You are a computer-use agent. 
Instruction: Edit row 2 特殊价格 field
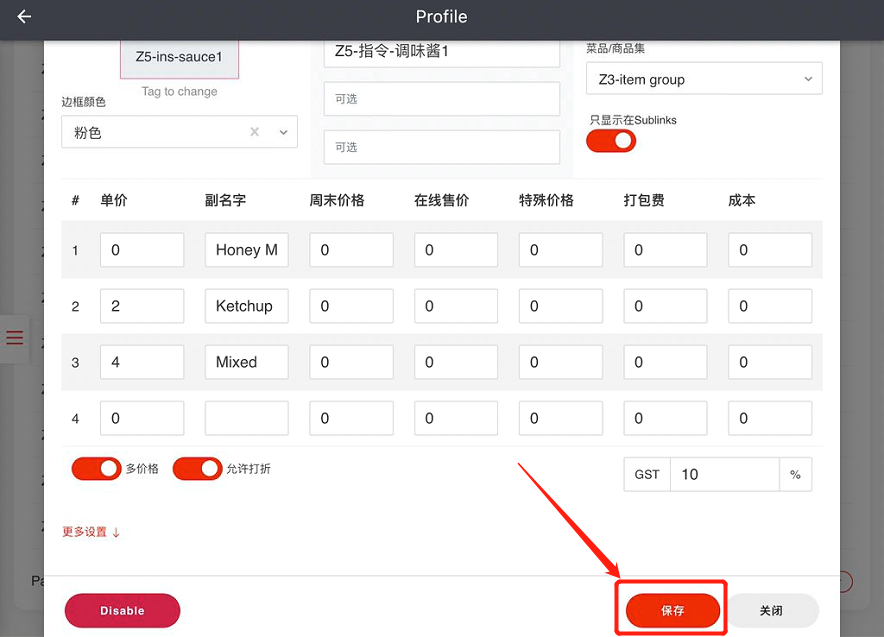[x=561, y=306]
